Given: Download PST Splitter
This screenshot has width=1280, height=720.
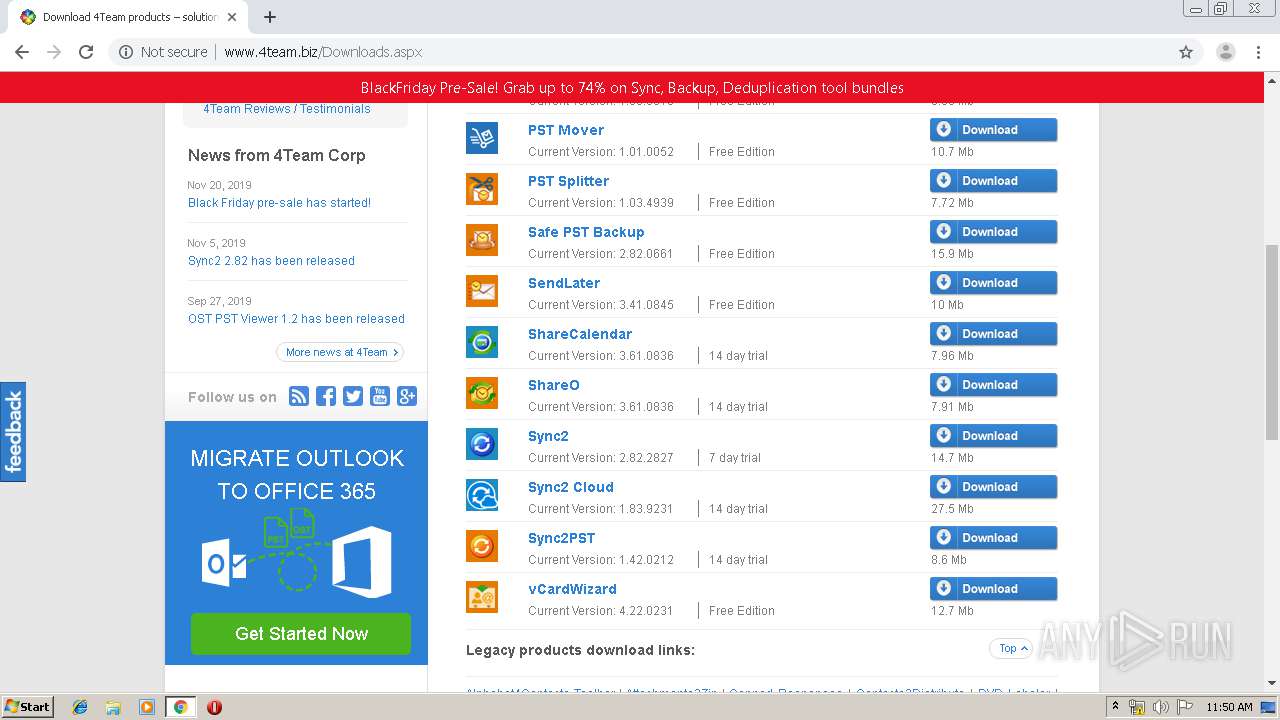Looking at the screenshot, I should point(993,181).
